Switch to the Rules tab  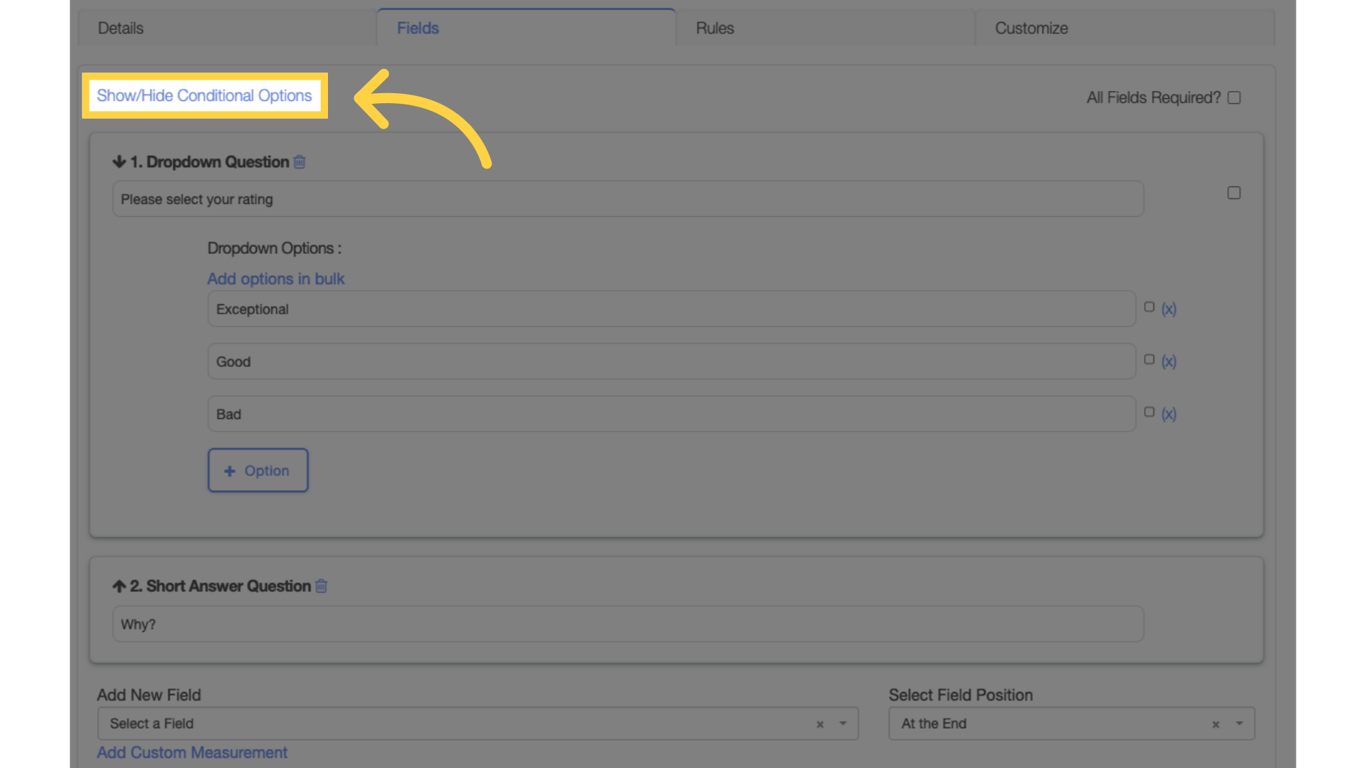(714, 28)
